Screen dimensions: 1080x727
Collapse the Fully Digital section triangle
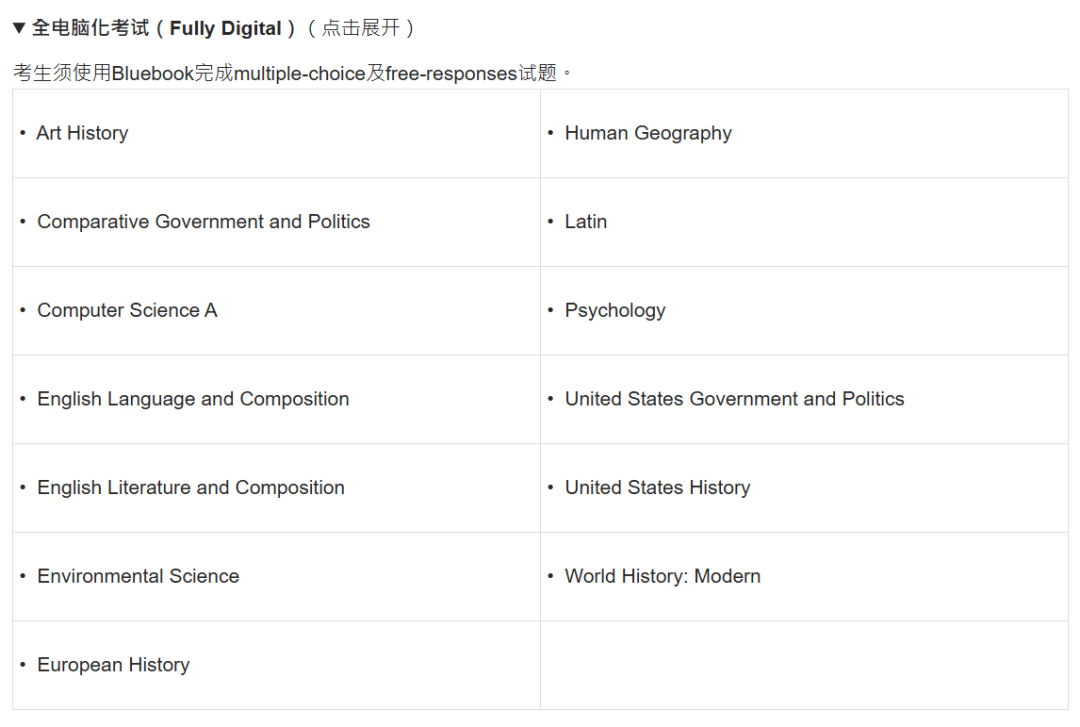19,28
